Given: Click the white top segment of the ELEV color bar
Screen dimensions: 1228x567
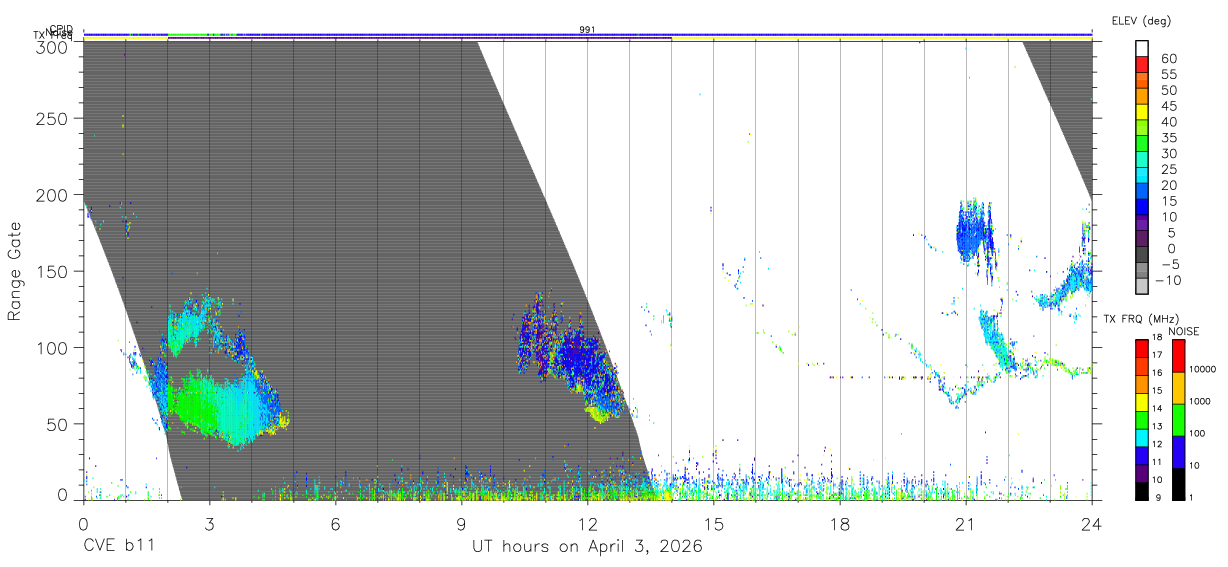Looking at the screenshot, I should pos(1141,48).
